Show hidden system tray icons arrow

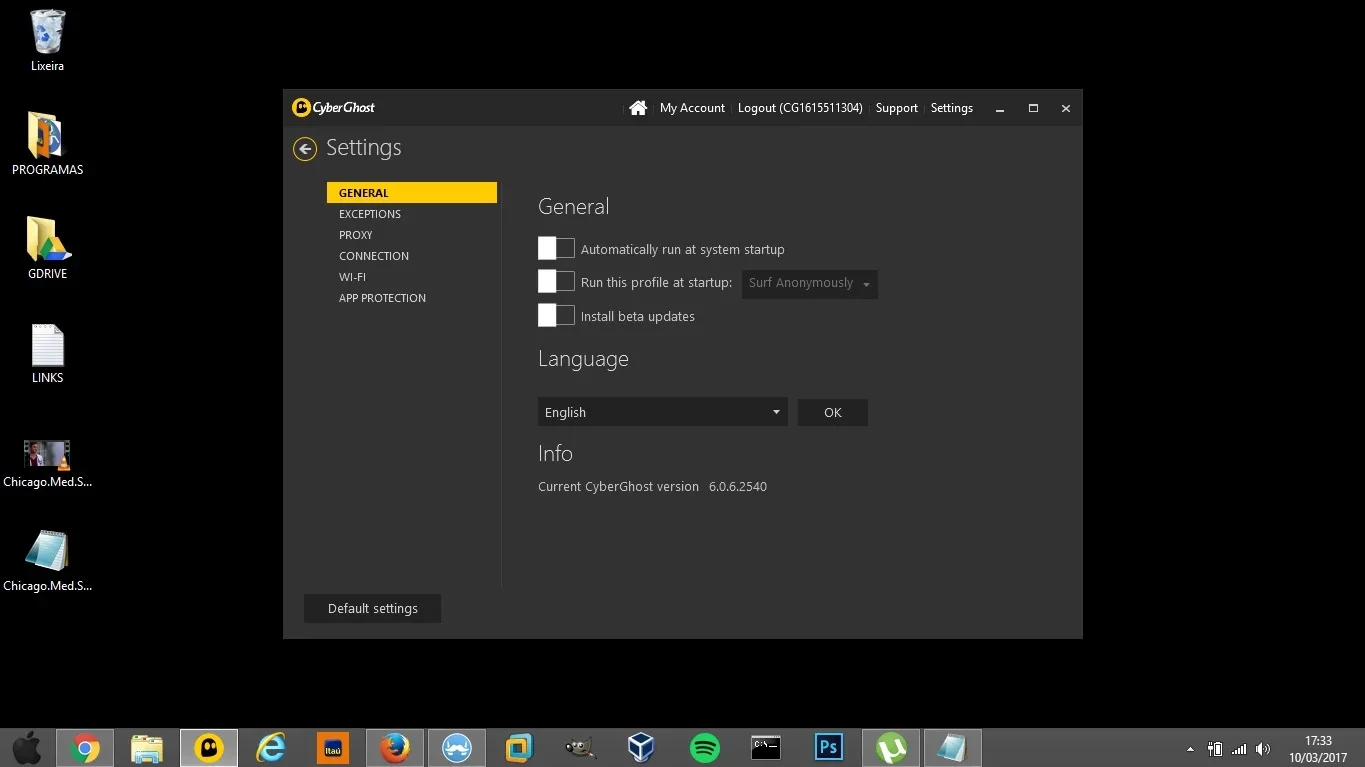(1190, 749)
